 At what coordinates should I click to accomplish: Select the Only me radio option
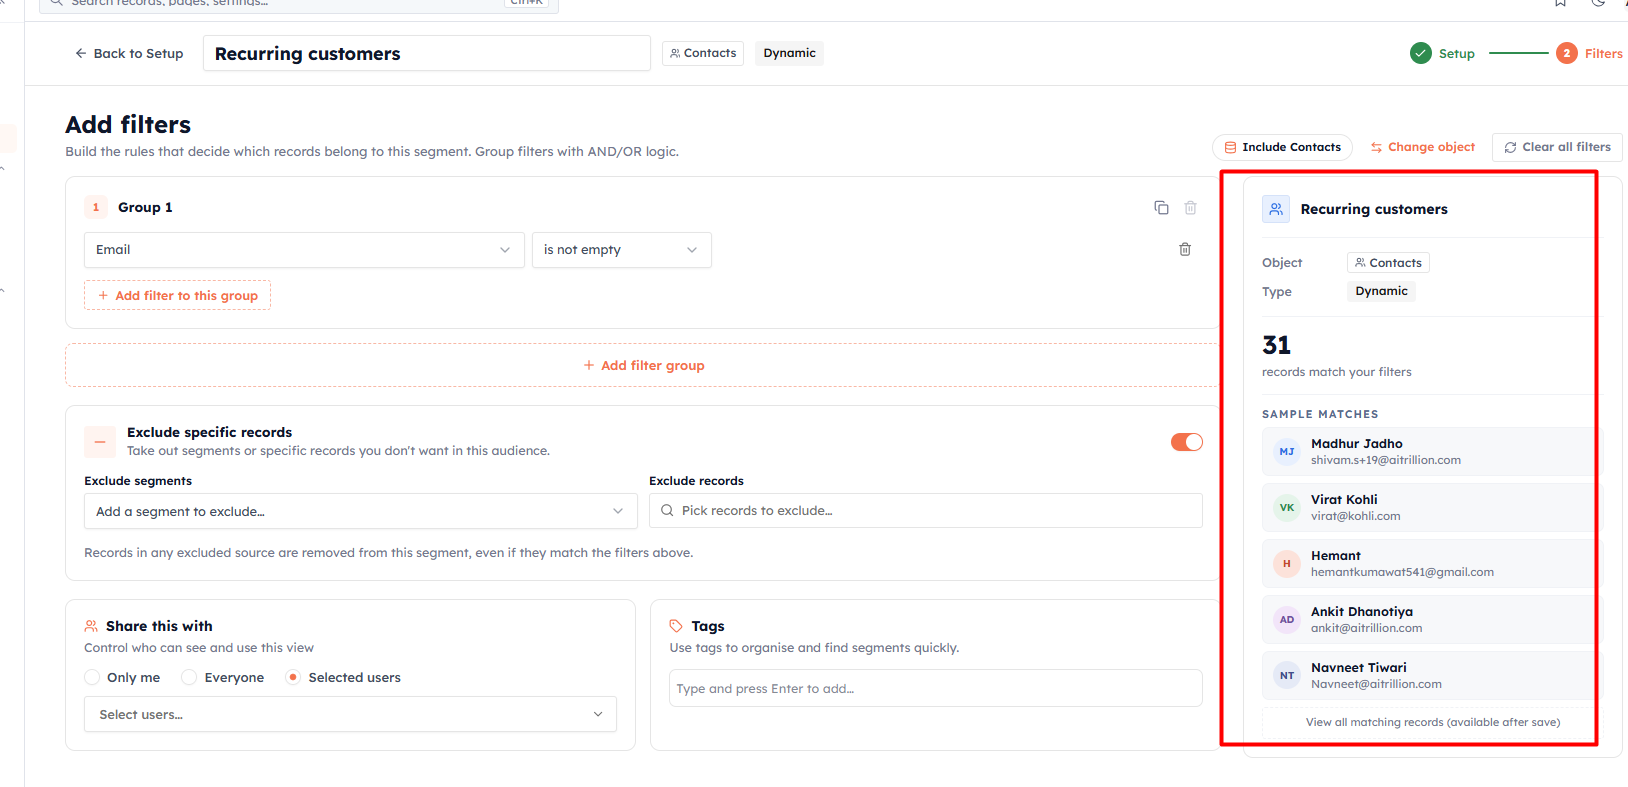coord(92,677)
